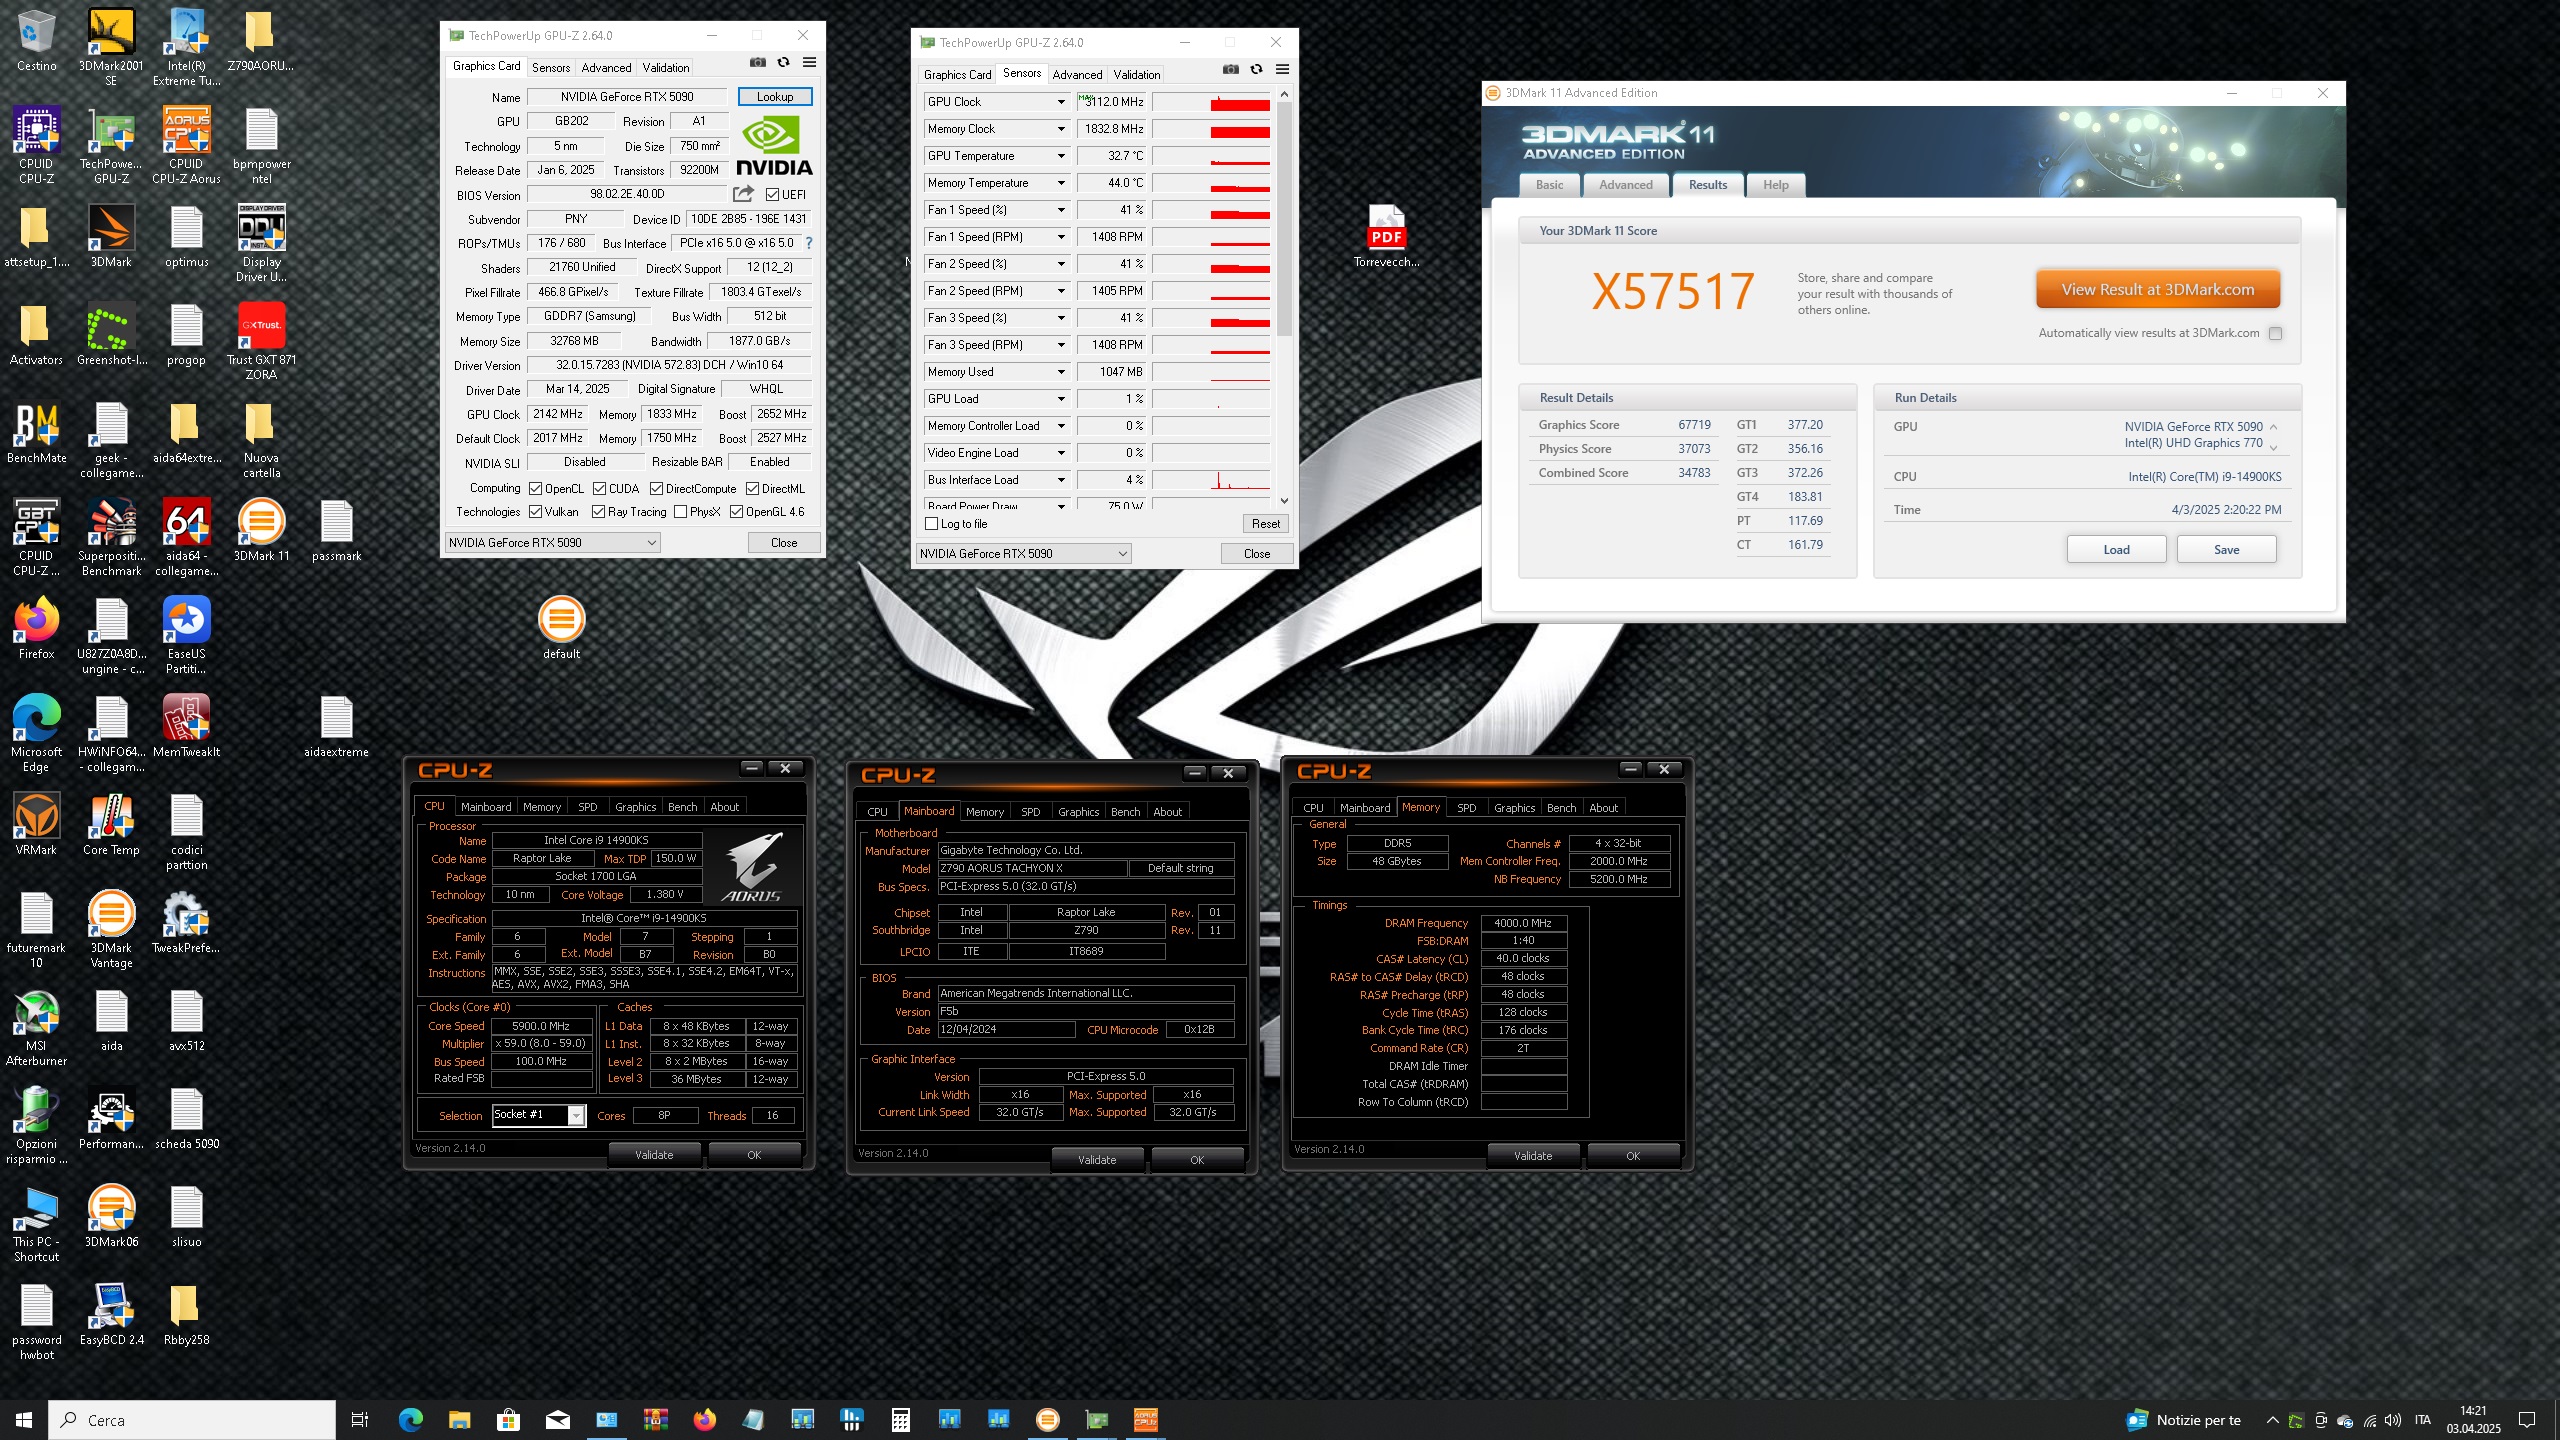Open Firefox from the taskbar
Image resolution: width=2560 pixels, height=1440 pixels.
[x=705, y=1419]
